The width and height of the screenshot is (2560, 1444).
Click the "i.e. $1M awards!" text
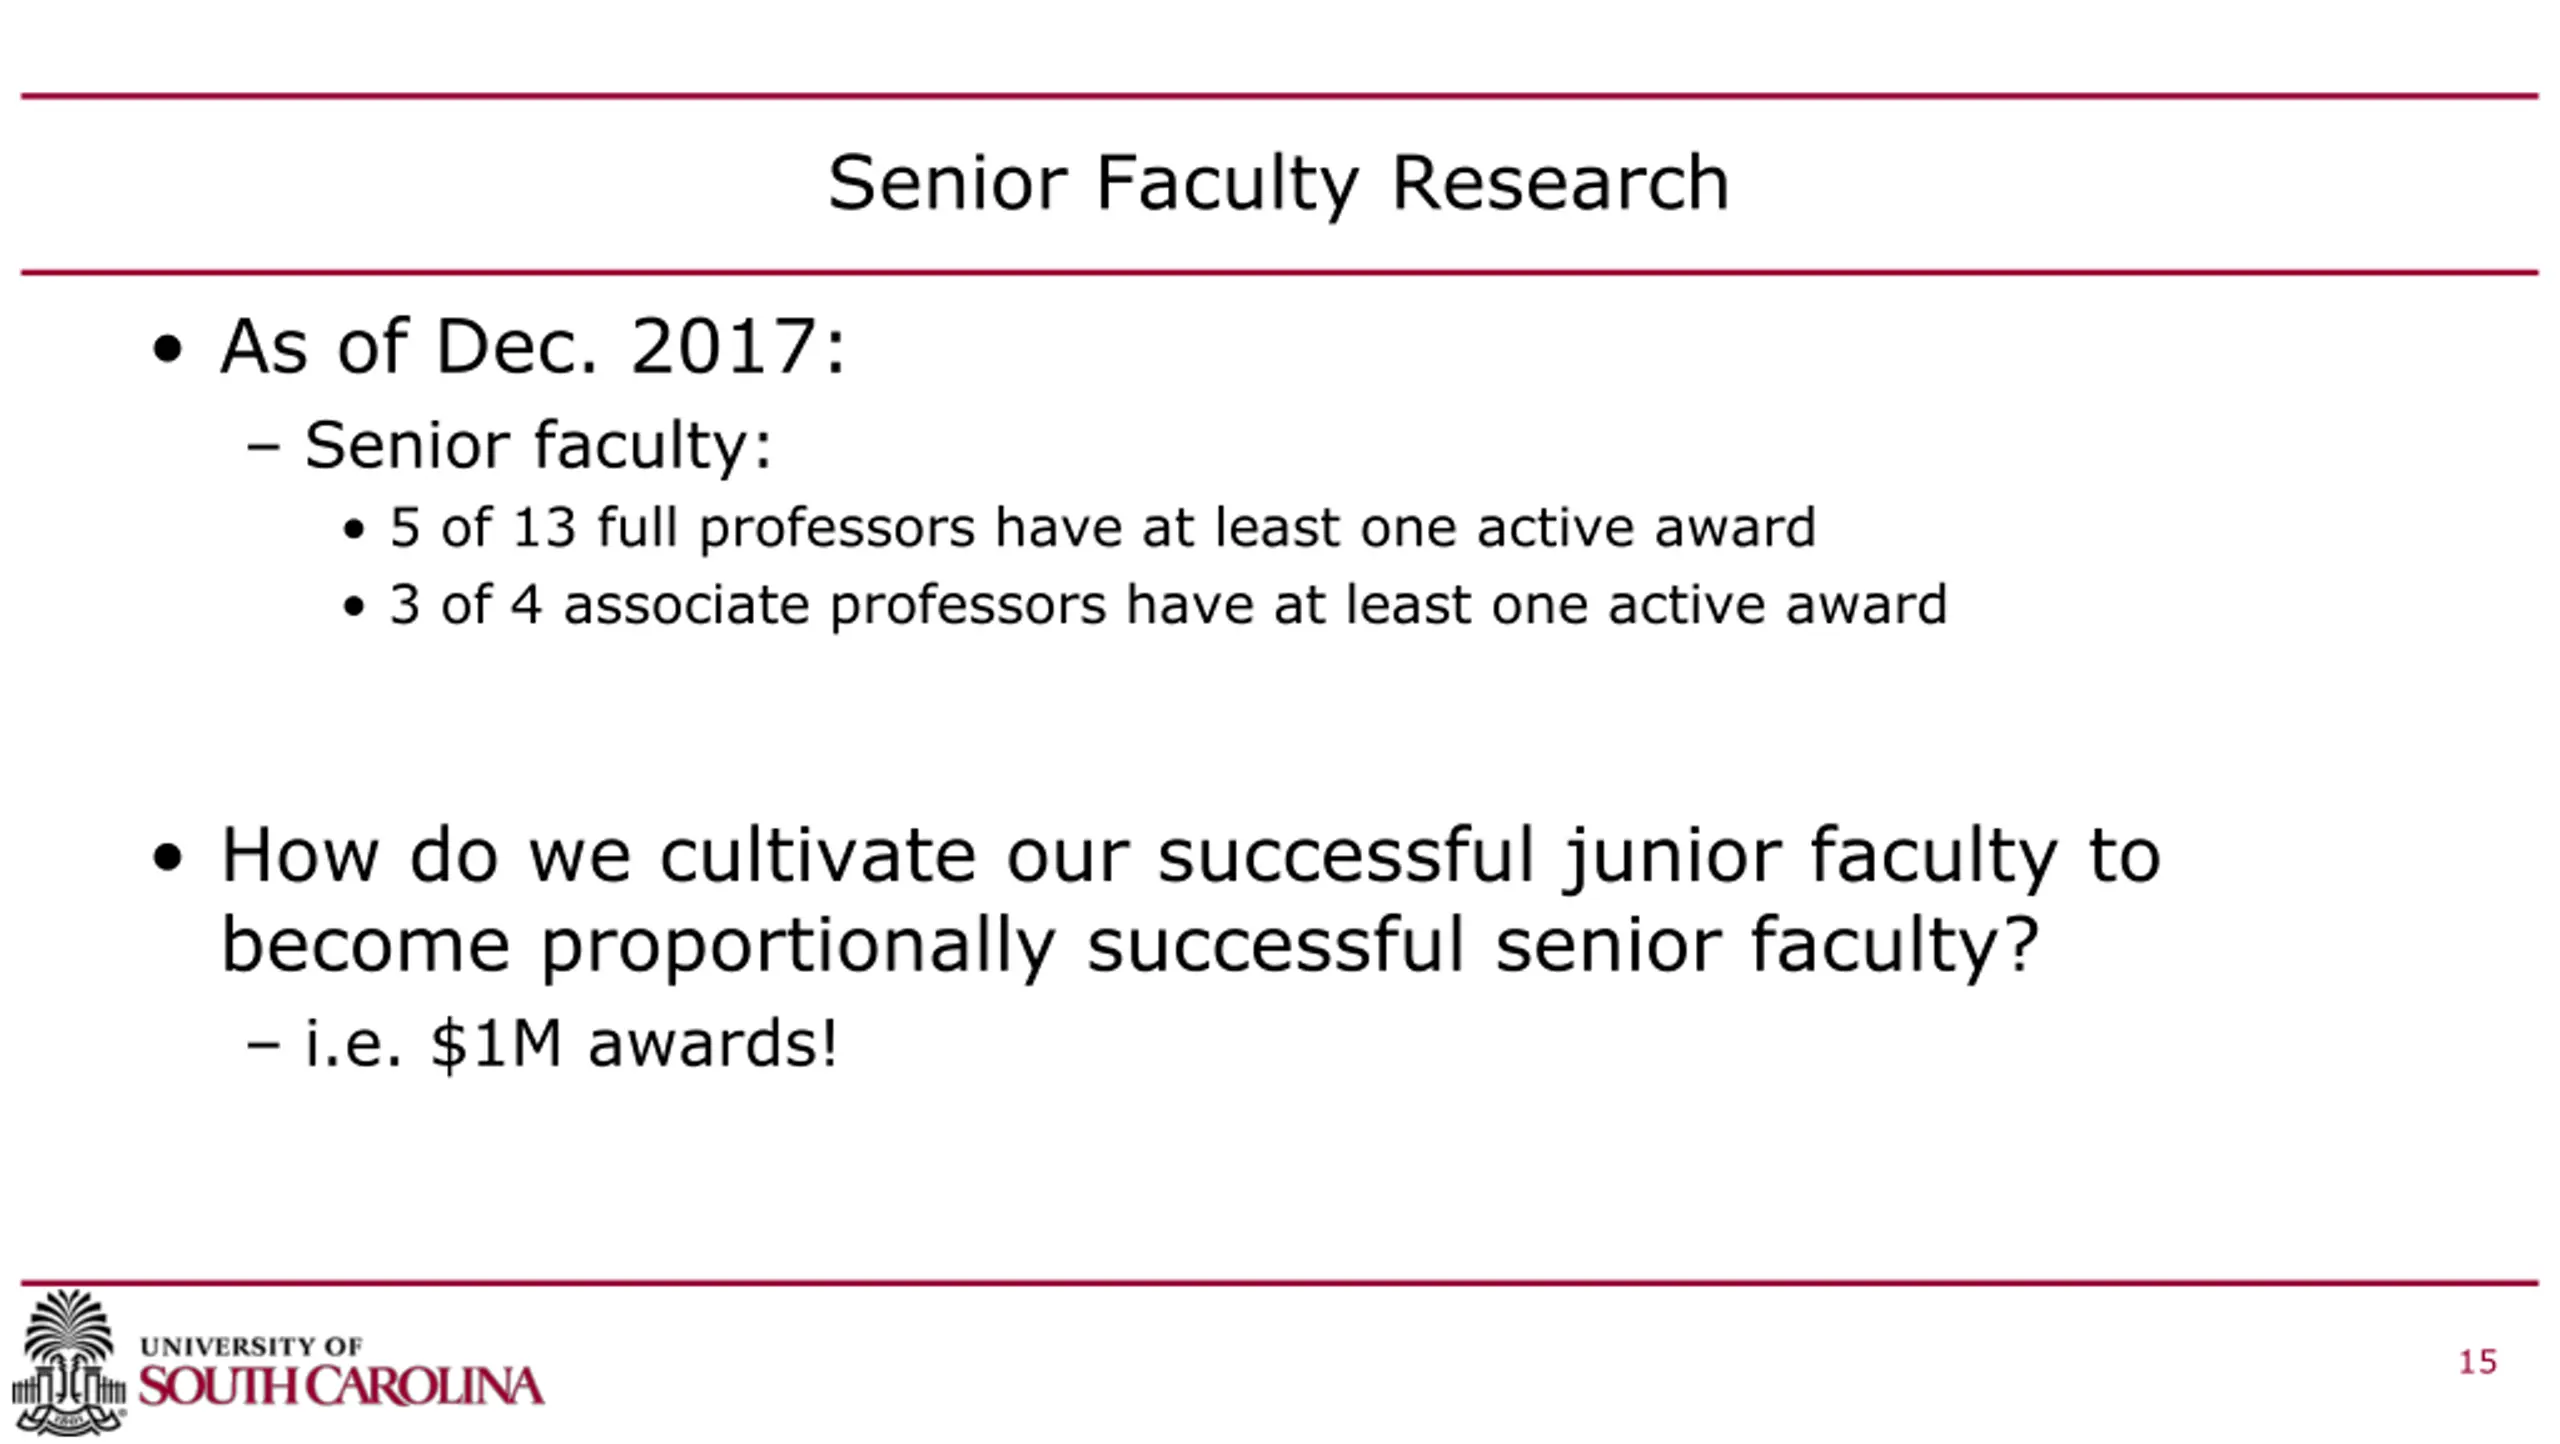(571, 1044)
